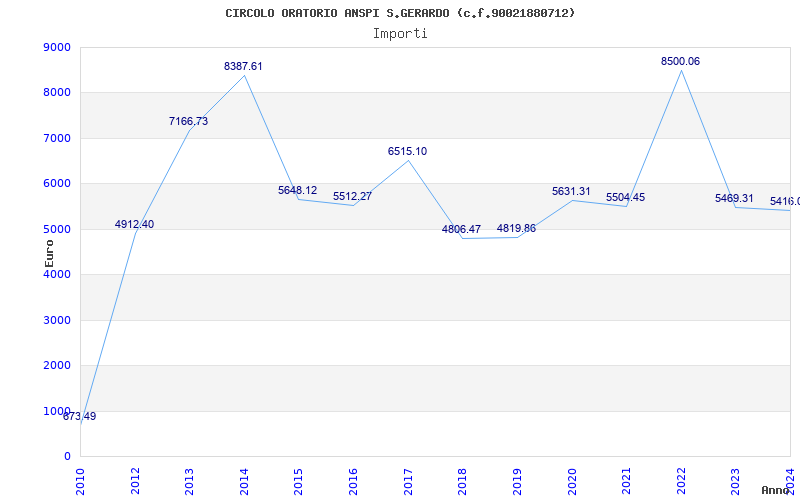Screen dimensions: 800x500
Task: Select the 2016 x-axis year label
Action: 354,482
